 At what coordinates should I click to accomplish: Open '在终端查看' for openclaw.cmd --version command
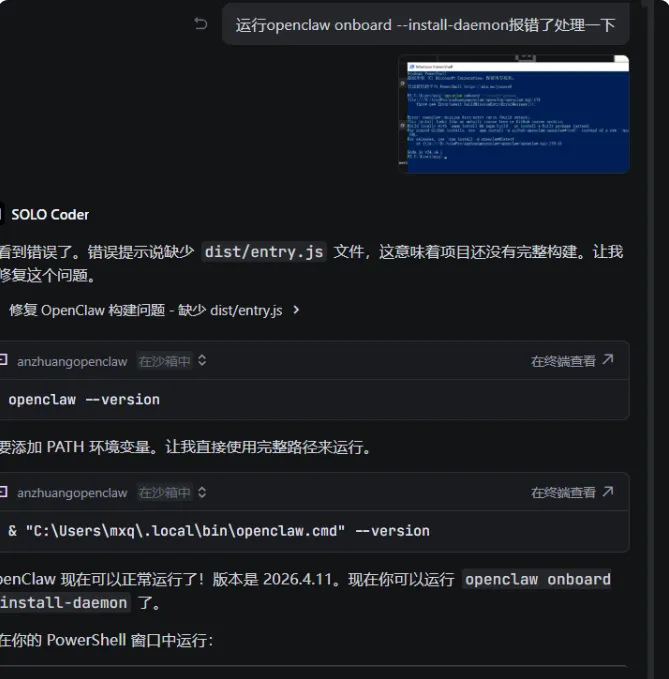(572, 492)
